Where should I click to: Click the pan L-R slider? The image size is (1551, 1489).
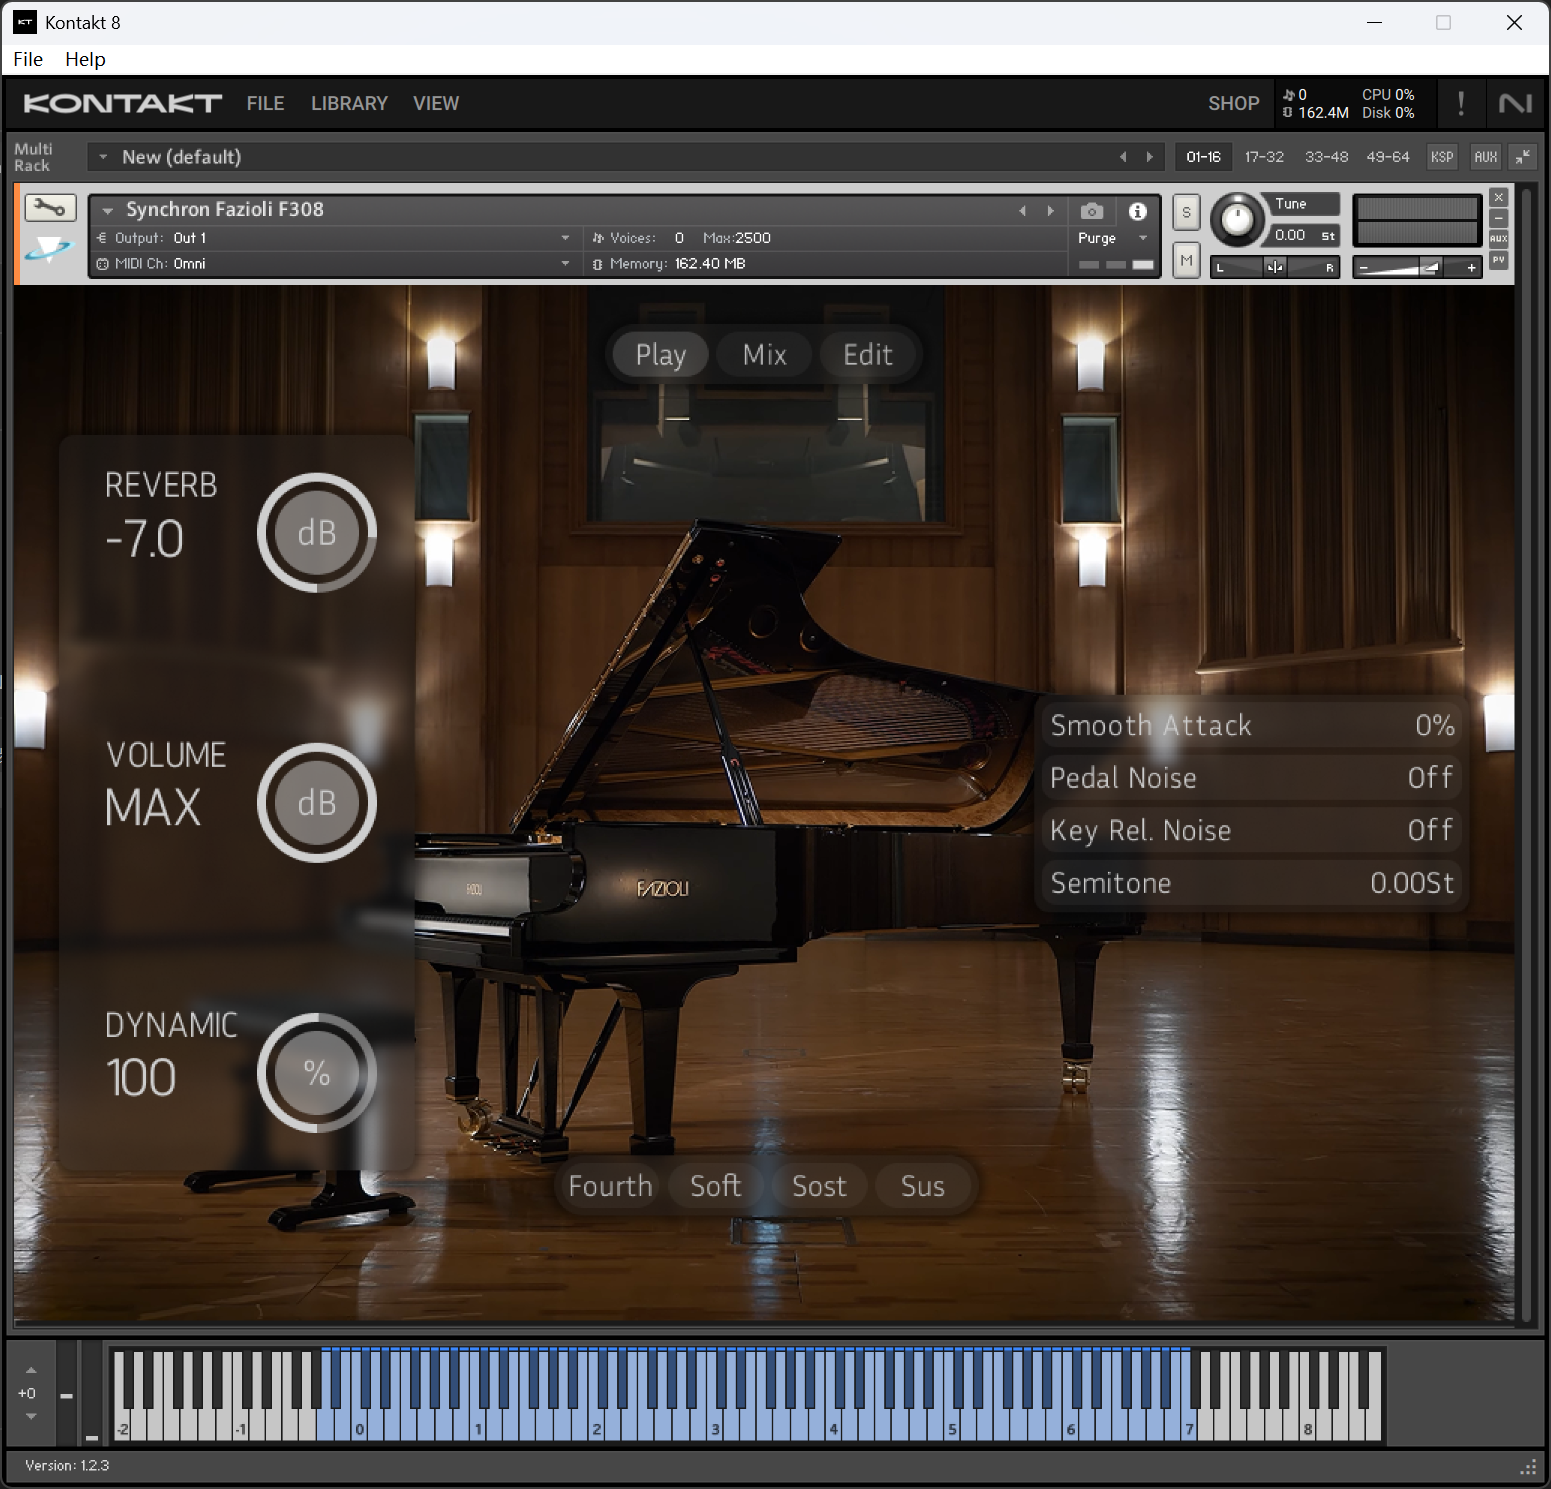coord(1275,267)
